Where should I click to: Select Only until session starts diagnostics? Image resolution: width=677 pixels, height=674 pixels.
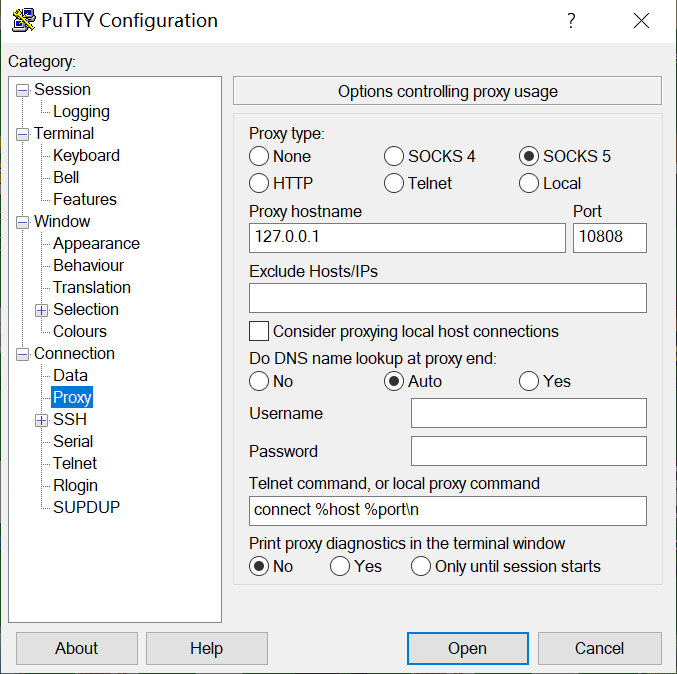(x=421, y=567)
